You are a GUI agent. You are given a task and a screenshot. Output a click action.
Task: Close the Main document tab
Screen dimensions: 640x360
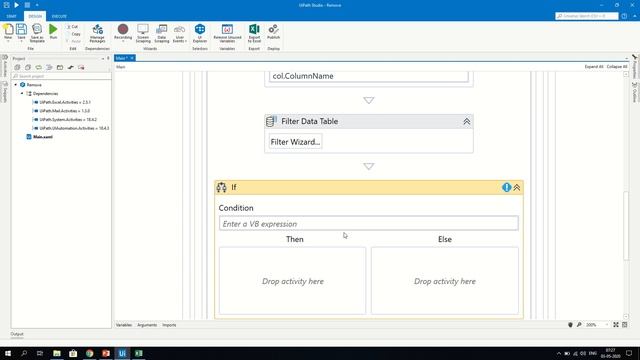coord(132,58)
